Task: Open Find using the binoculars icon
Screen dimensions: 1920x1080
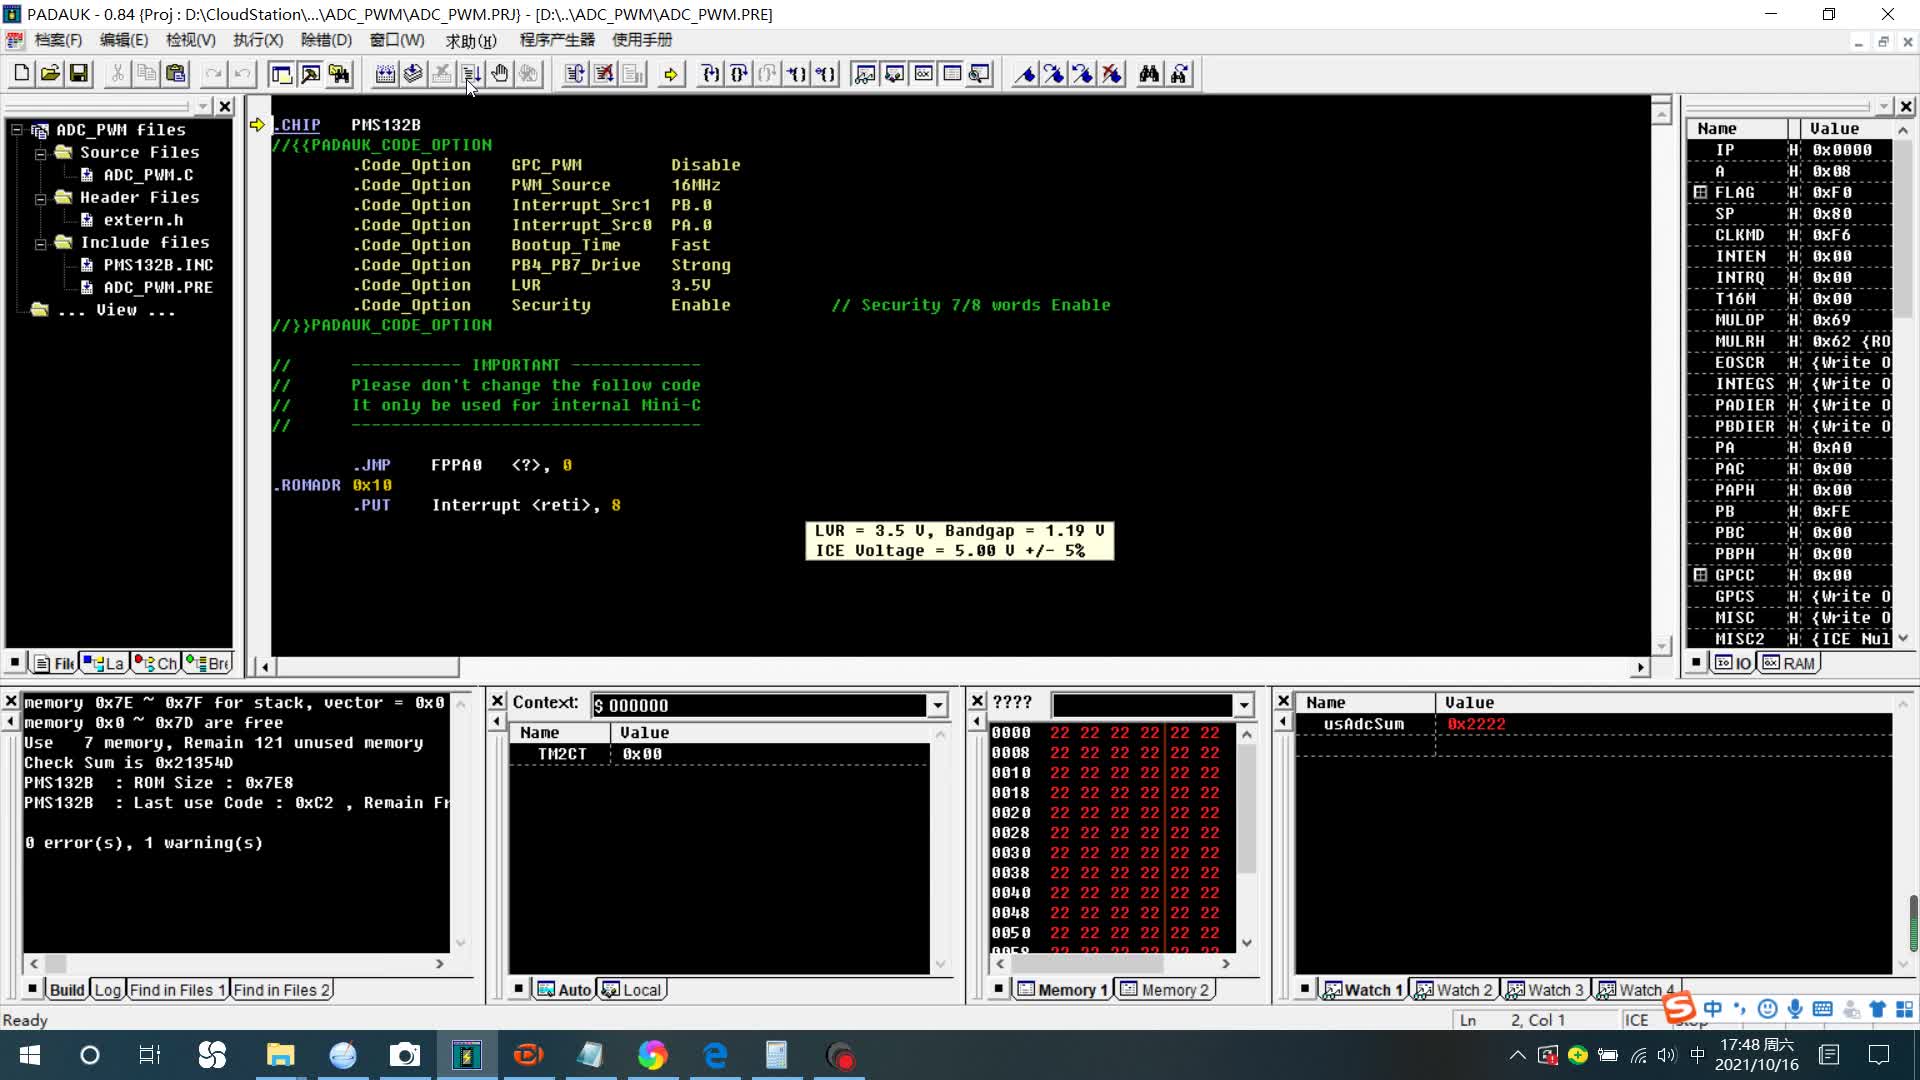Action: point(1148,73)
